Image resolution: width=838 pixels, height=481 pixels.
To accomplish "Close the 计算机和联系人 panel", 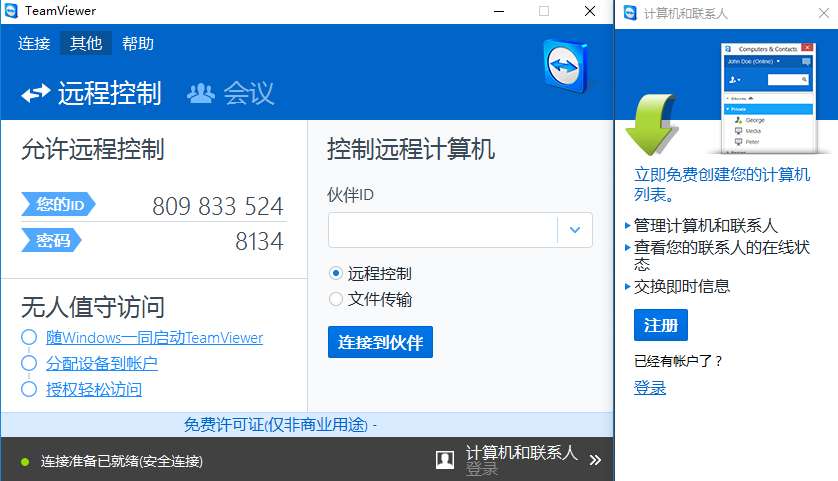I will pos(824,13).
